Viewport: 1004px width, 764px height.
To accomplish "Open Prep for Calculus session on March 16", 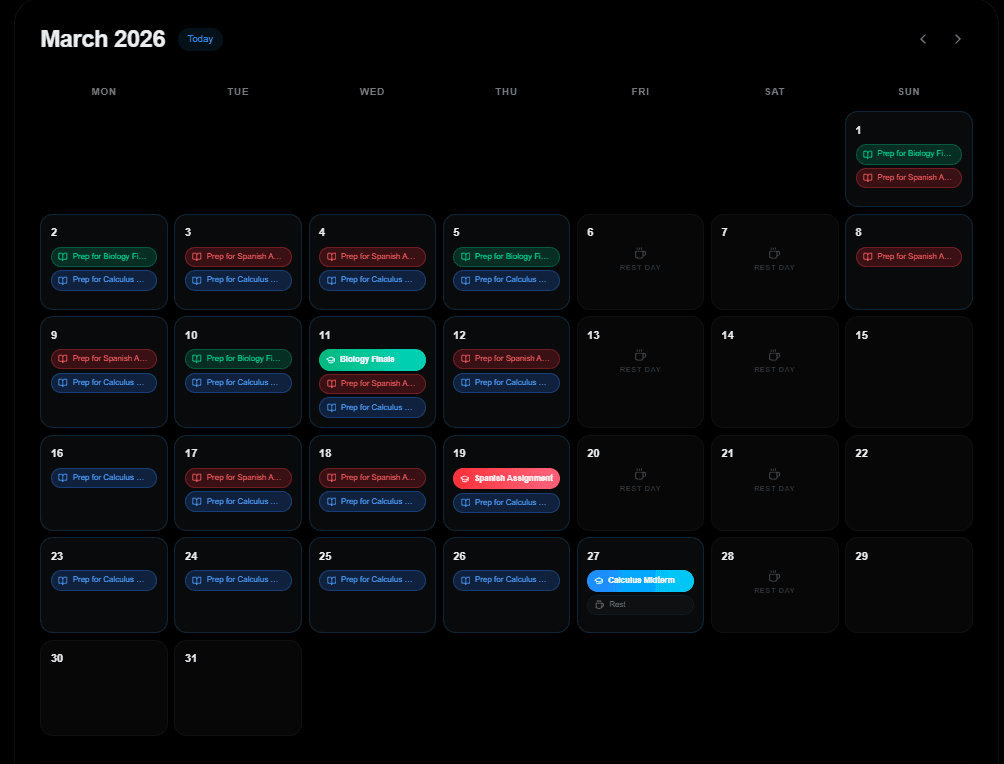I will click(x=104, y=478).
